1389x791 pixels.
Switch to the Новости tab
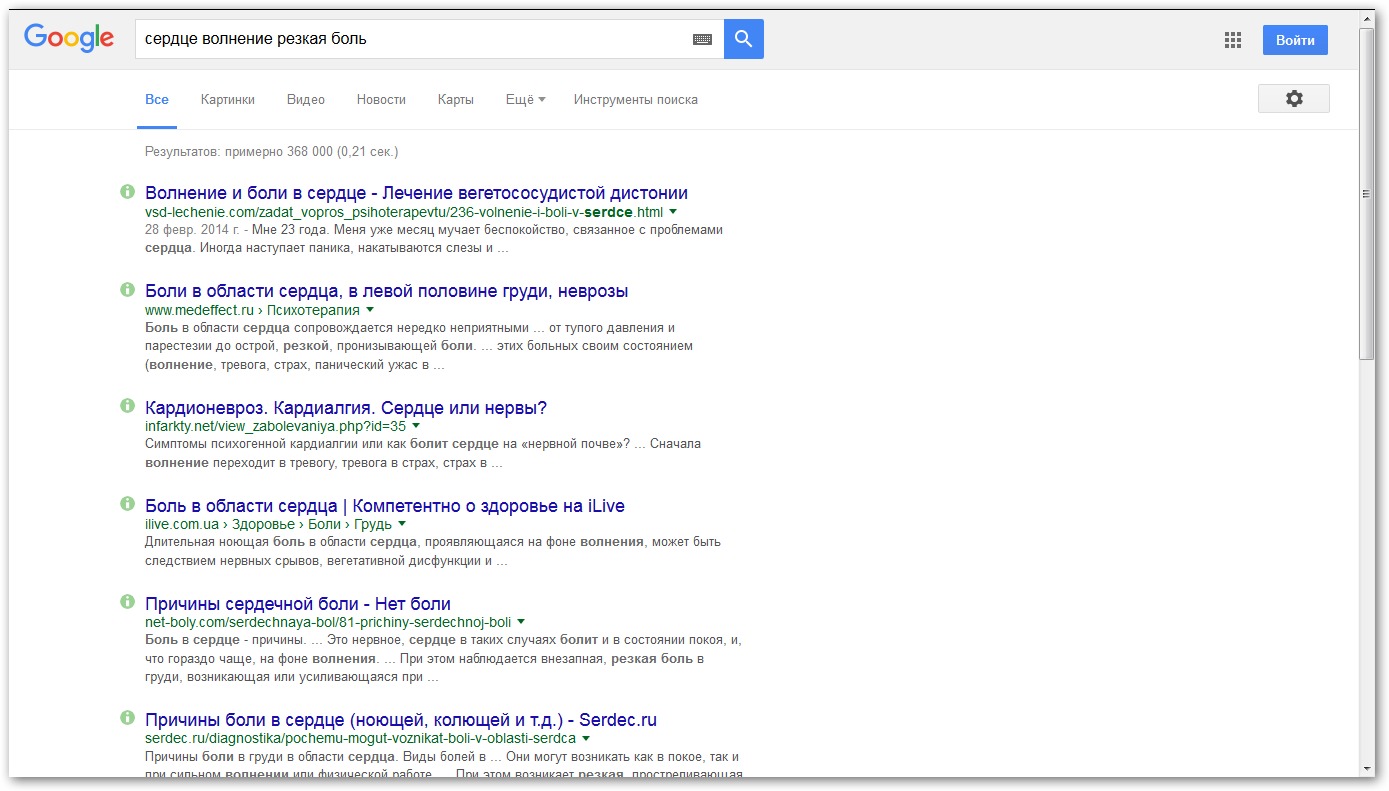tap(381, 100)
